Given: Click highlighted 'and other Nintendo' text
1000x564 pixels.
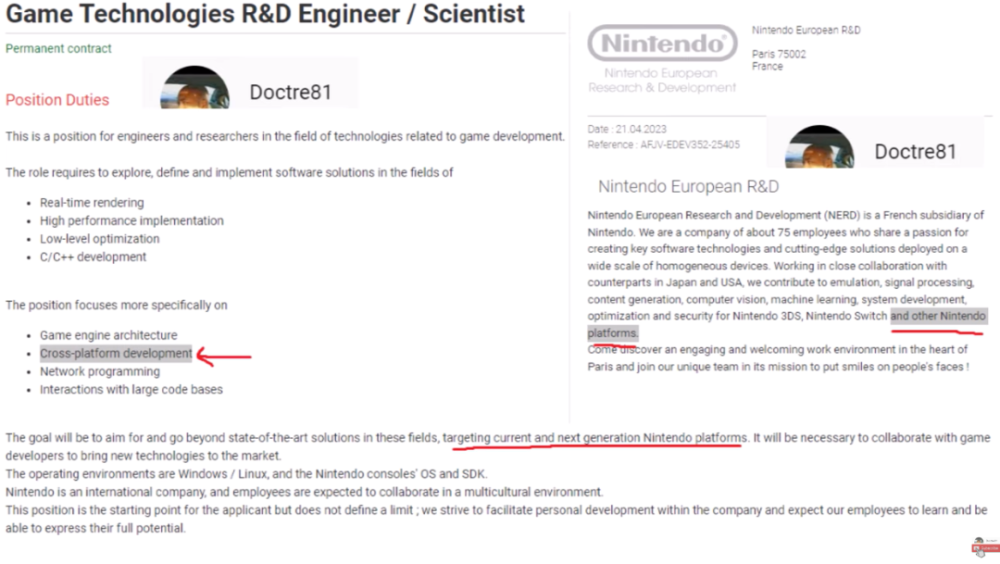Looking at the screenshot, I should (938, 316).
